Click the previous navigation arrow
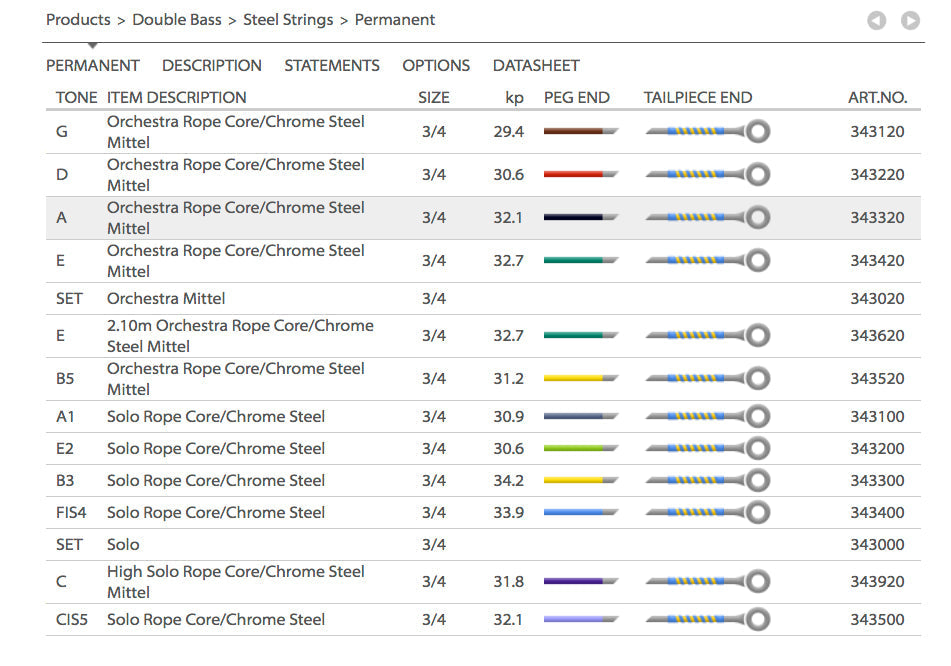The width and height of the screenshot is (951, 666). pos(876,20)
